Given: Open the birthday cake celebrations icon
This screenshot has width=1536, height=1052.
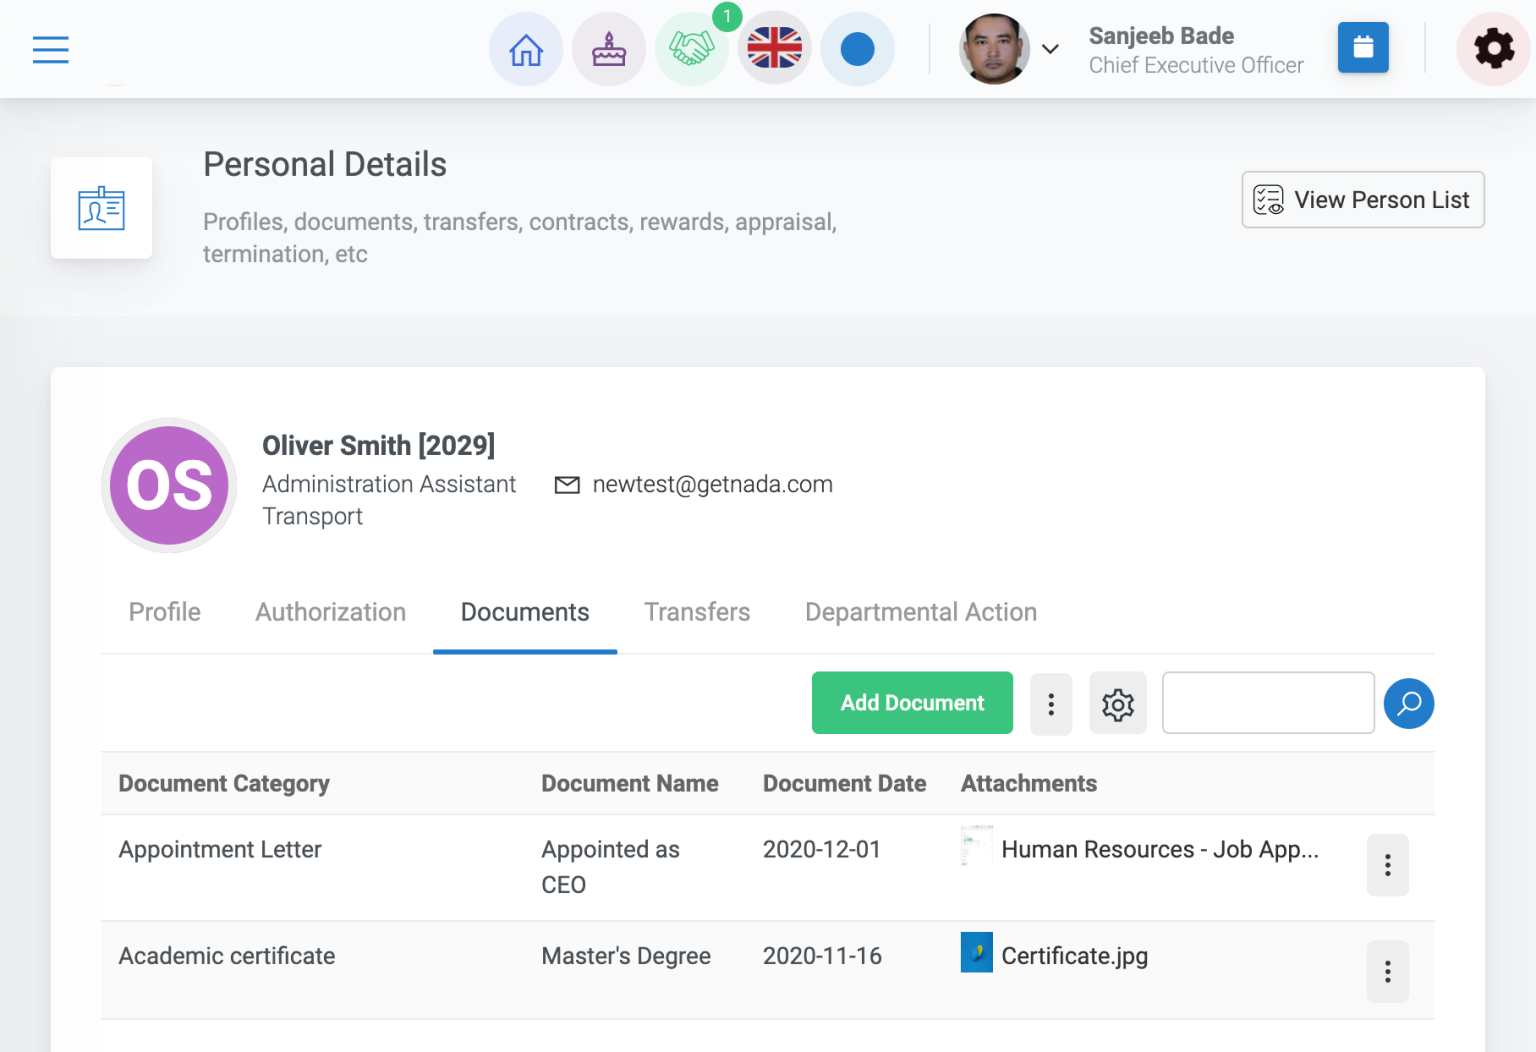Looking at the screenshot, I should tap(609, 48).
